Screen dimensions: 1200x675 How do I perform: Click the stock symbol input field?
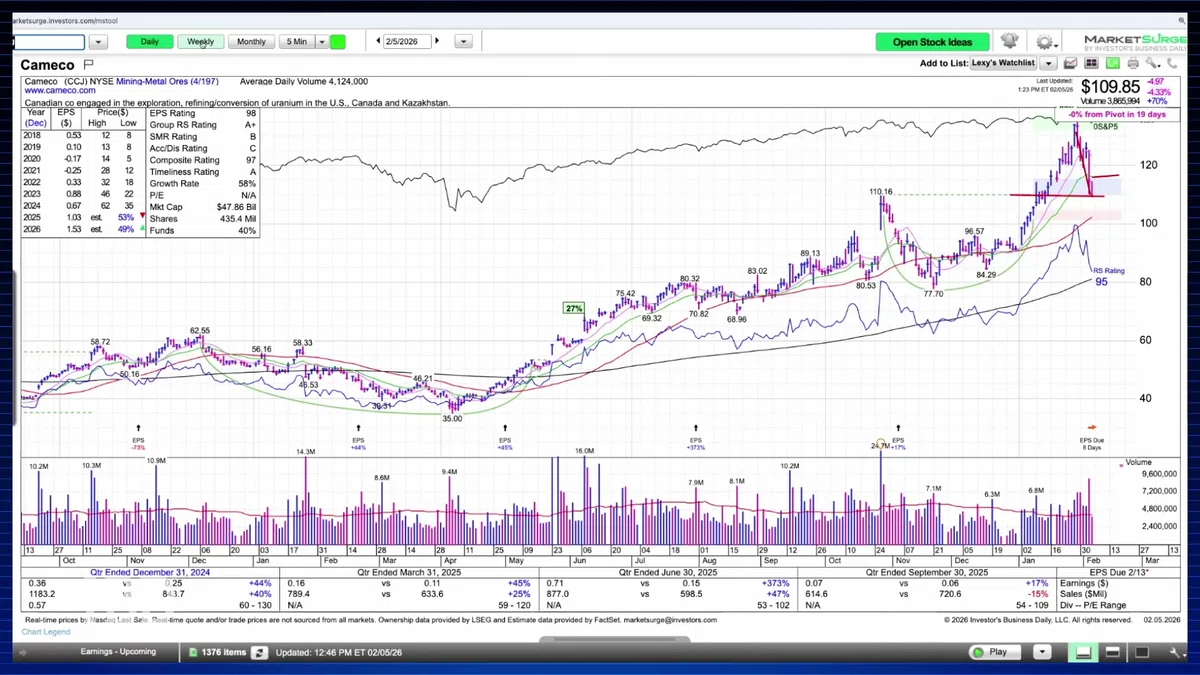pyautogui.click(x=49, y=42)
